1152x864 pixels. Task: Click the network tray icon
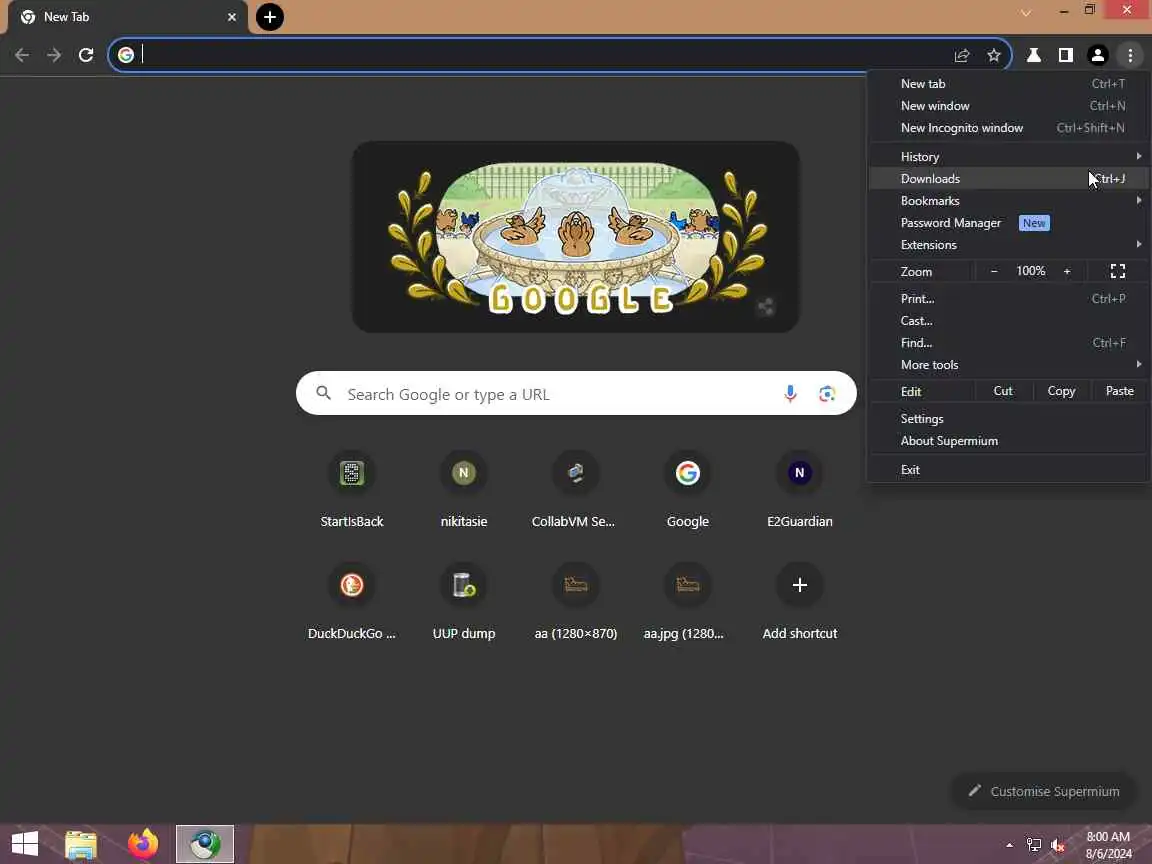tap(1034, 845)
